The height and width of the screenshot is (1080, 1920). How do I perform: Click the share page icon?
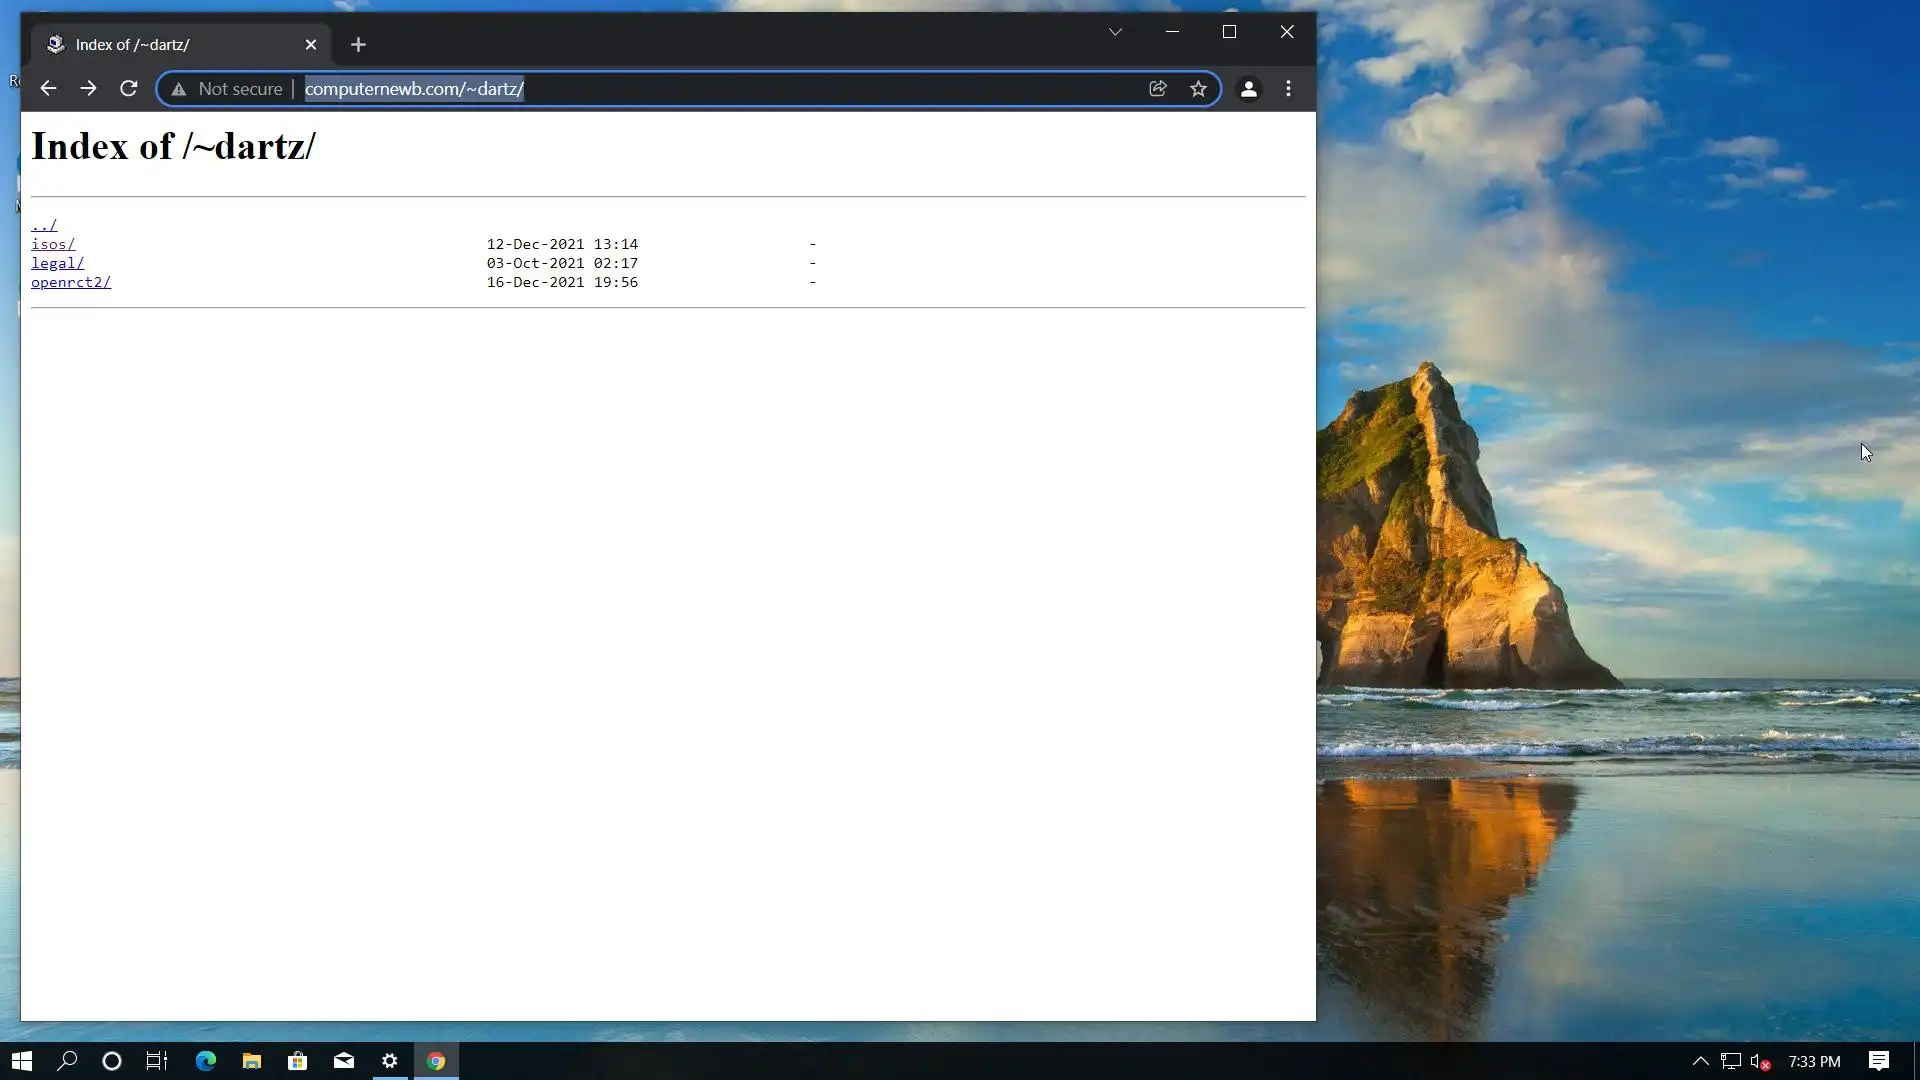coord(1158,89)
